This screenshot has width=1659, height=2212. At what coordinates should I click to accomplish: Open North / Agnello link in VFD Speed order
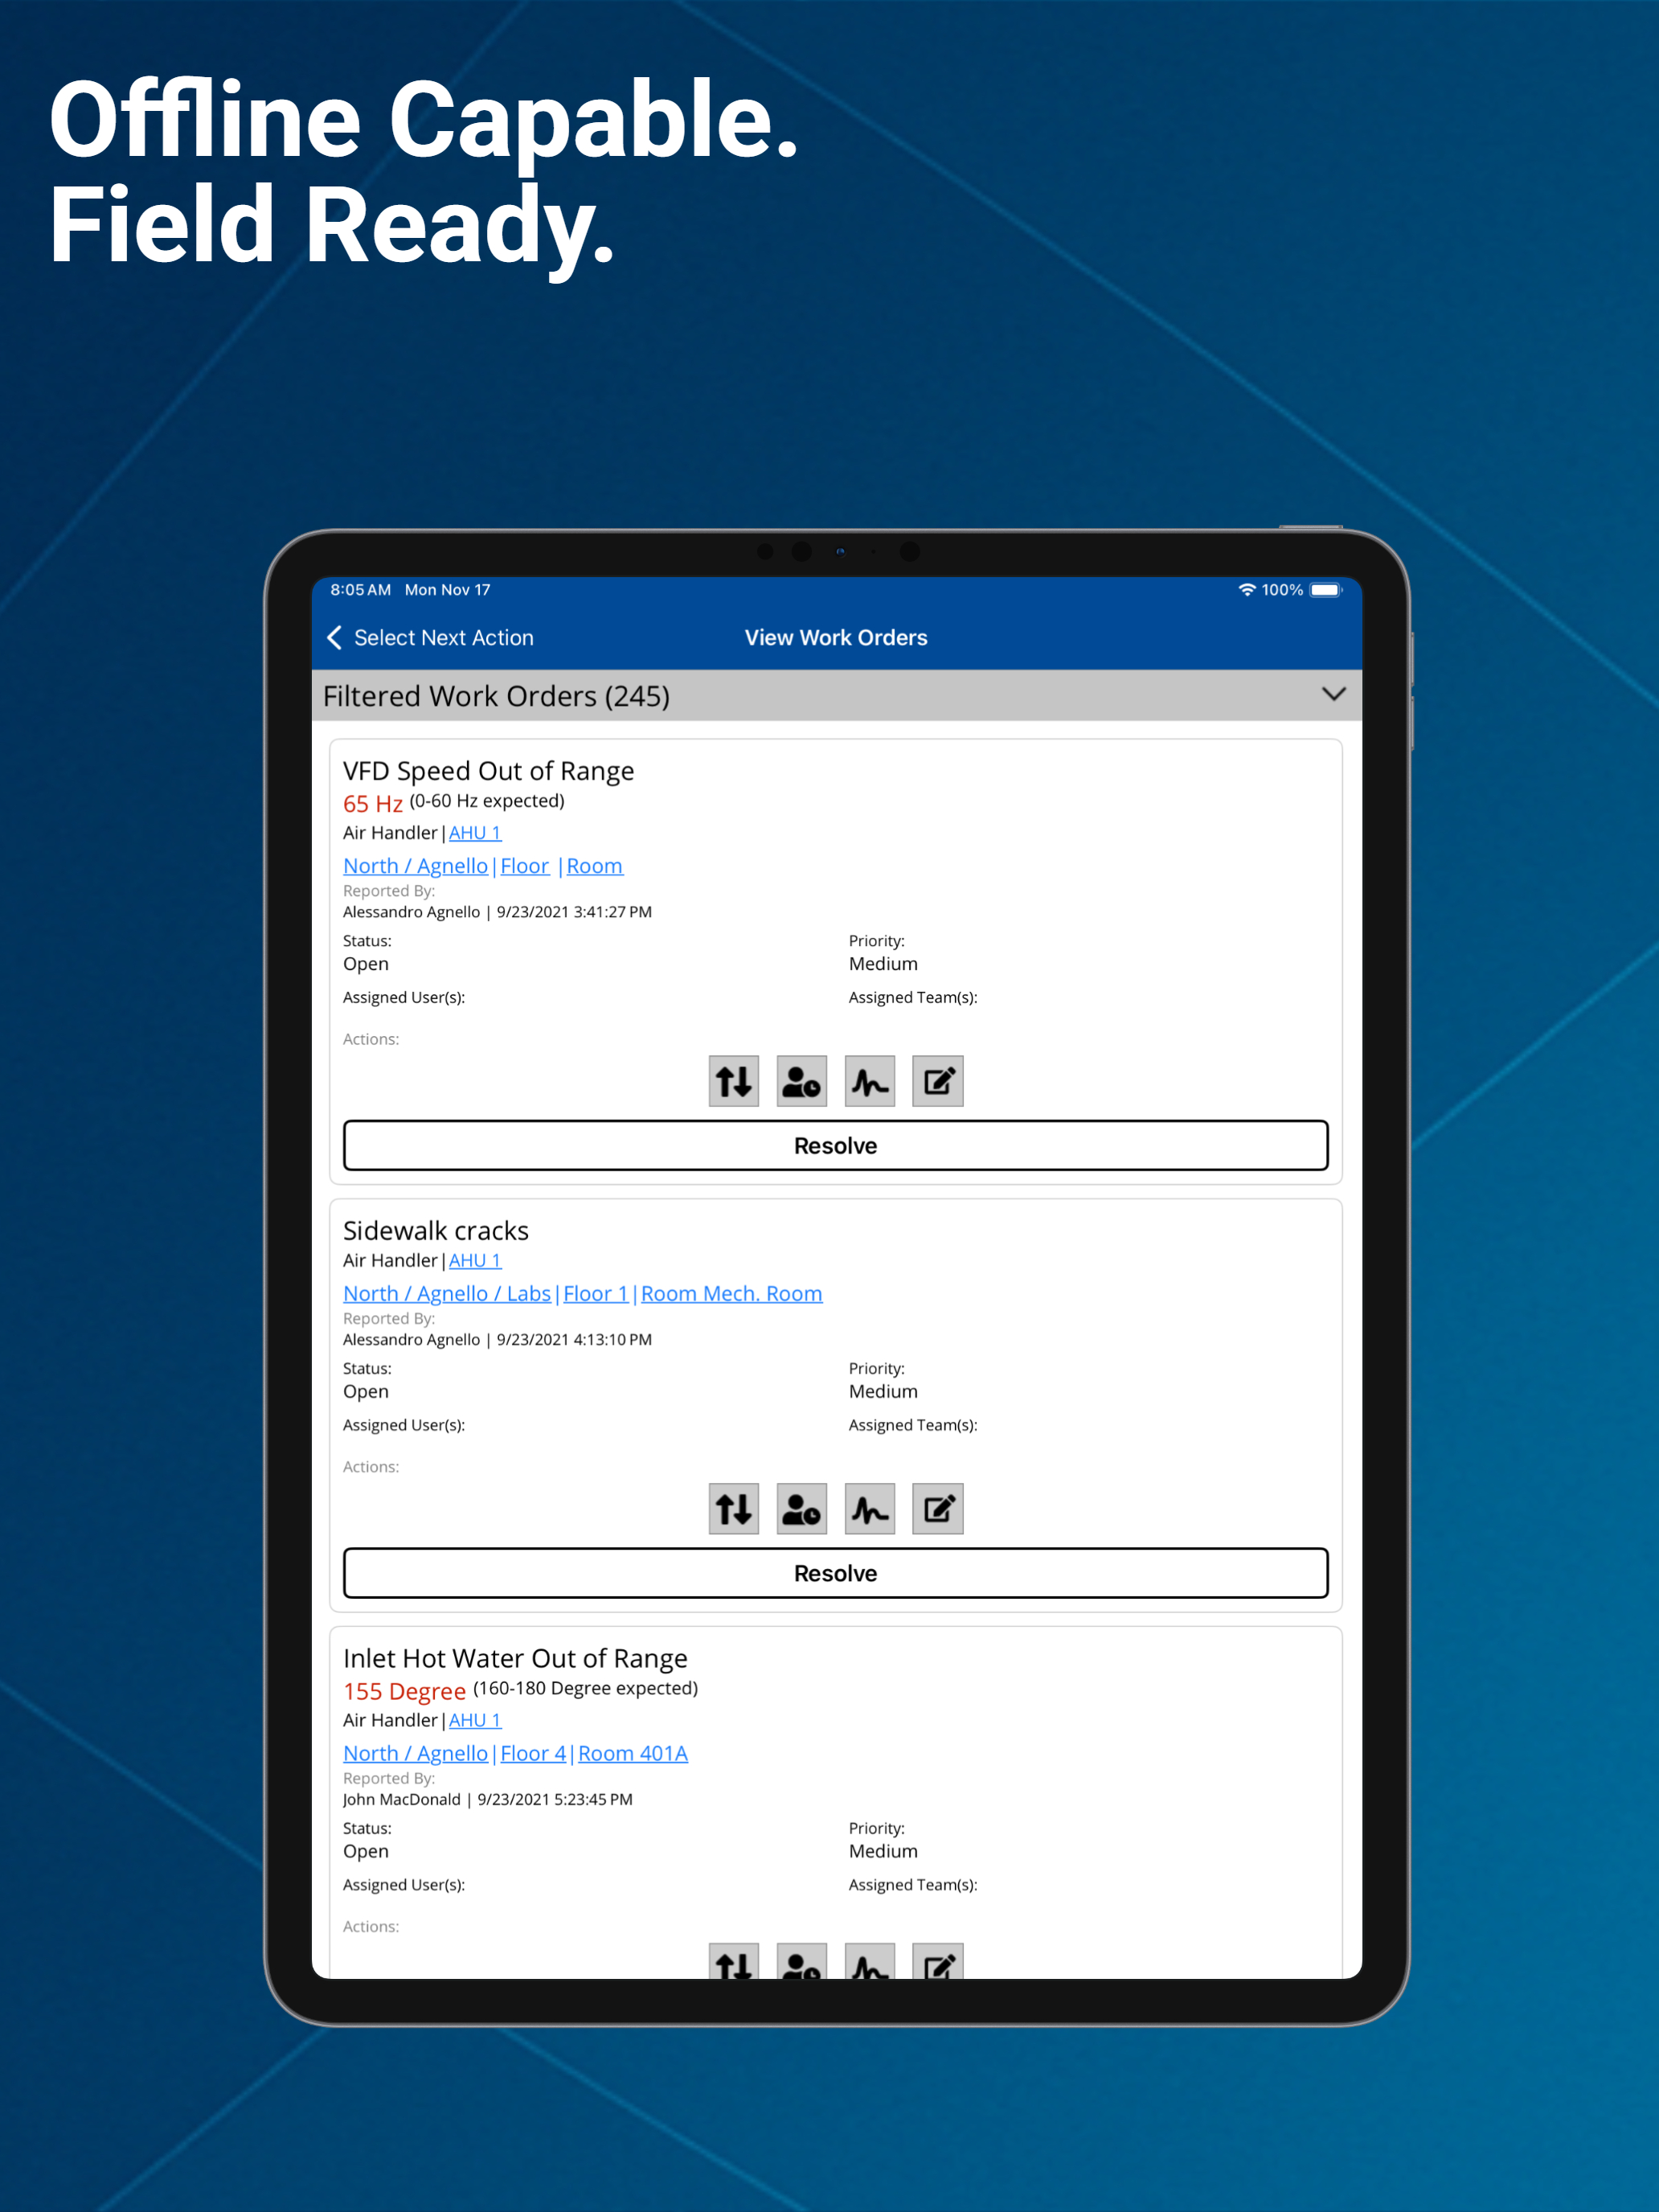coord(415,866)
